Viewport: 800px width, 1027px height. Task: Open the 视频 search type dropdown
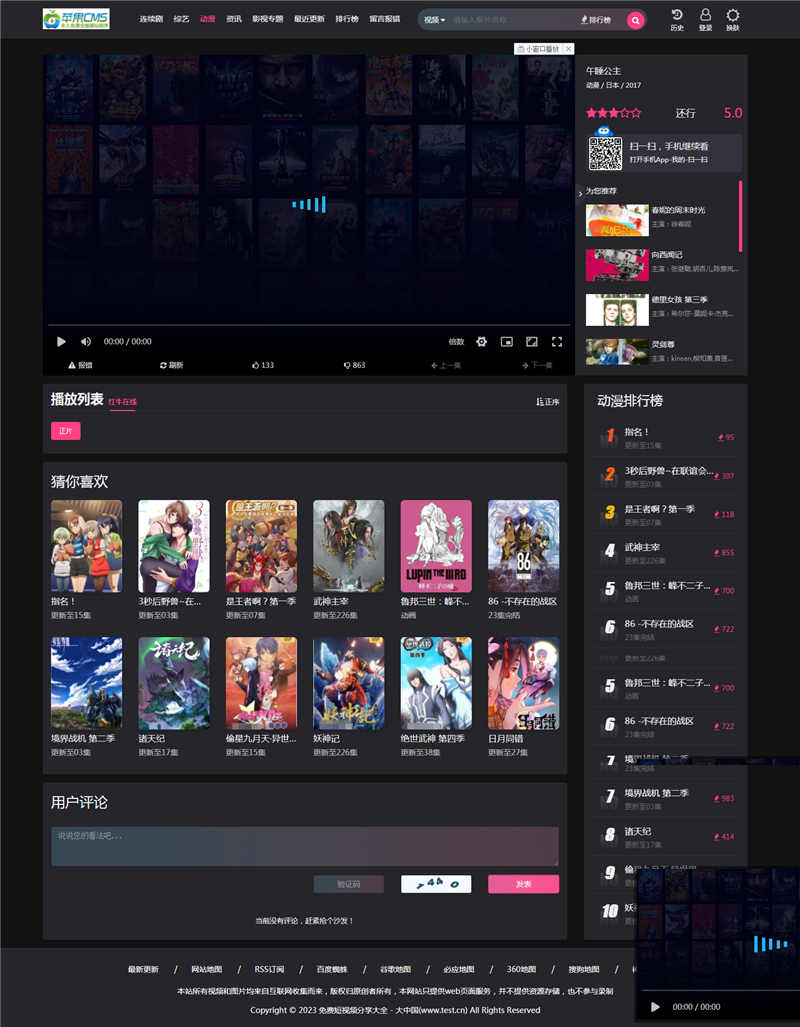tap(434, 20)
